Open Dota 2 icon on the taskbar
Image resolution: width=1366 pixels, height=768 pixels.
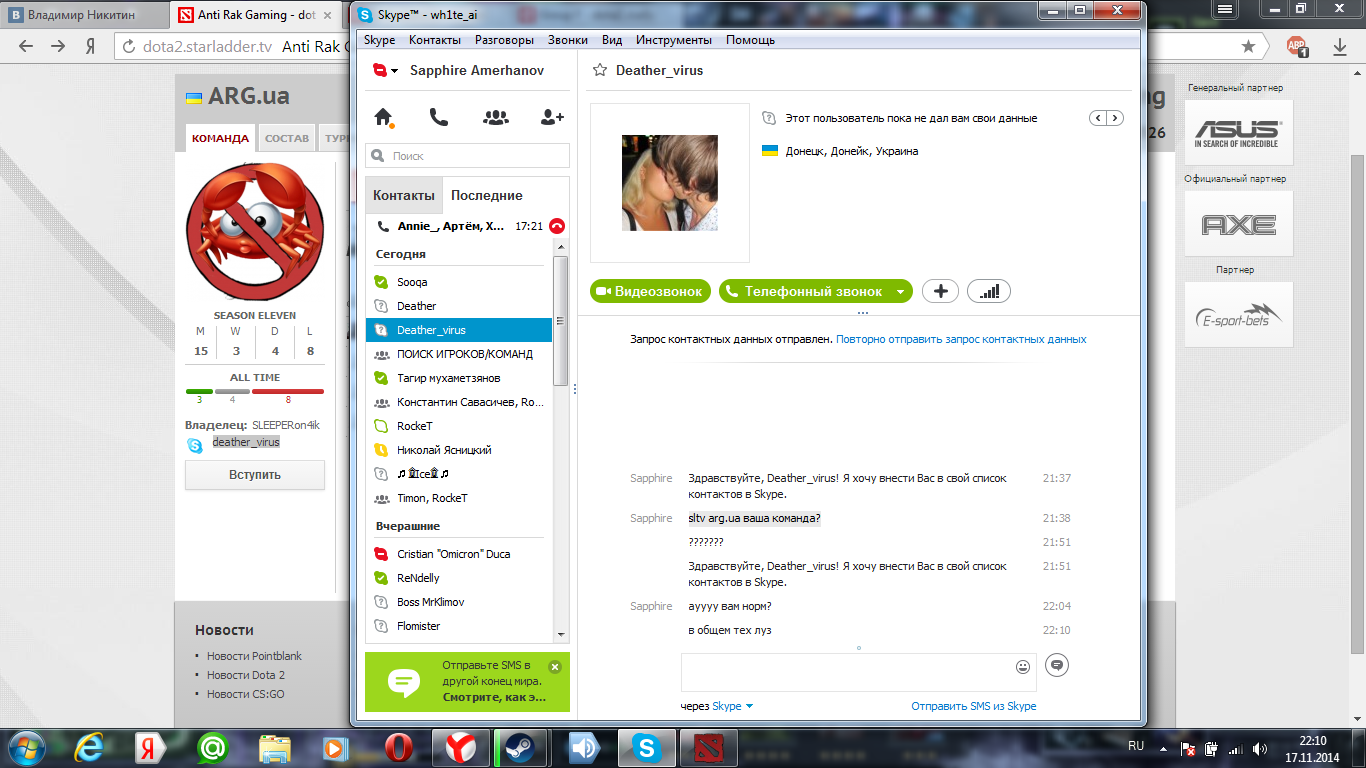[709, 747]
